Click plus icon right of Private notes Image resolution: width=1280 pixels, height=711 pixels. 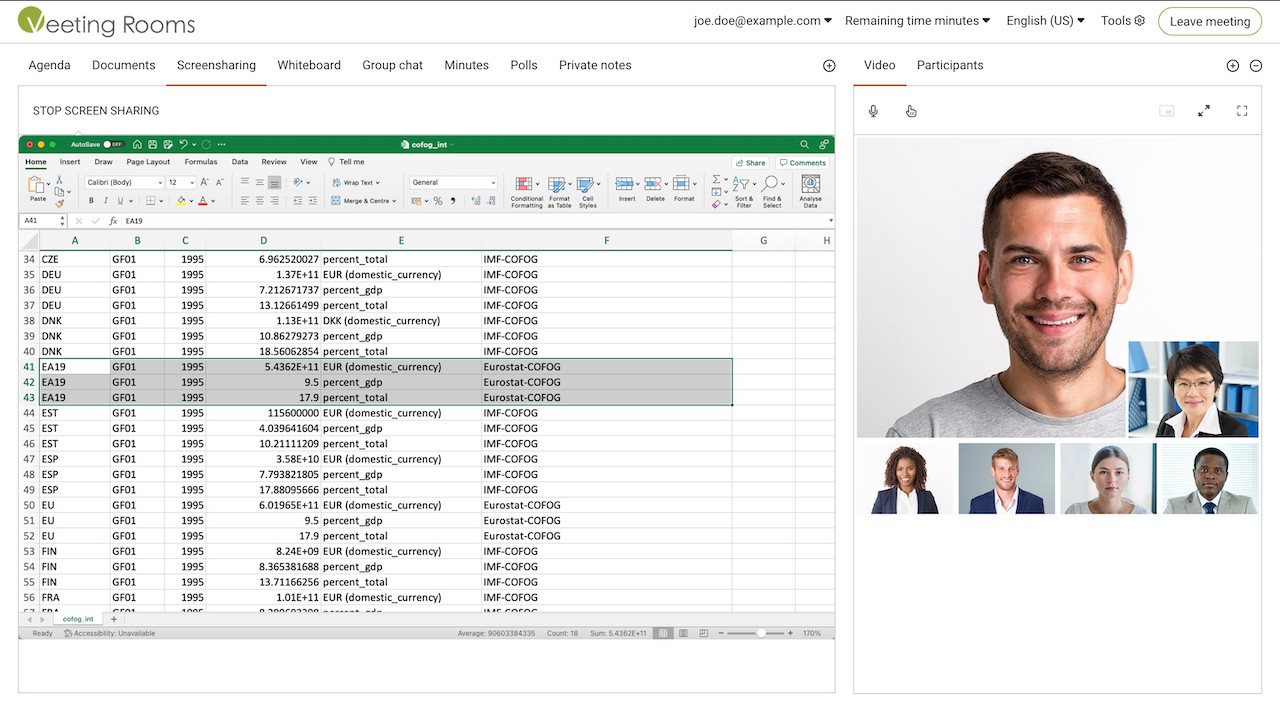[829, 66]
